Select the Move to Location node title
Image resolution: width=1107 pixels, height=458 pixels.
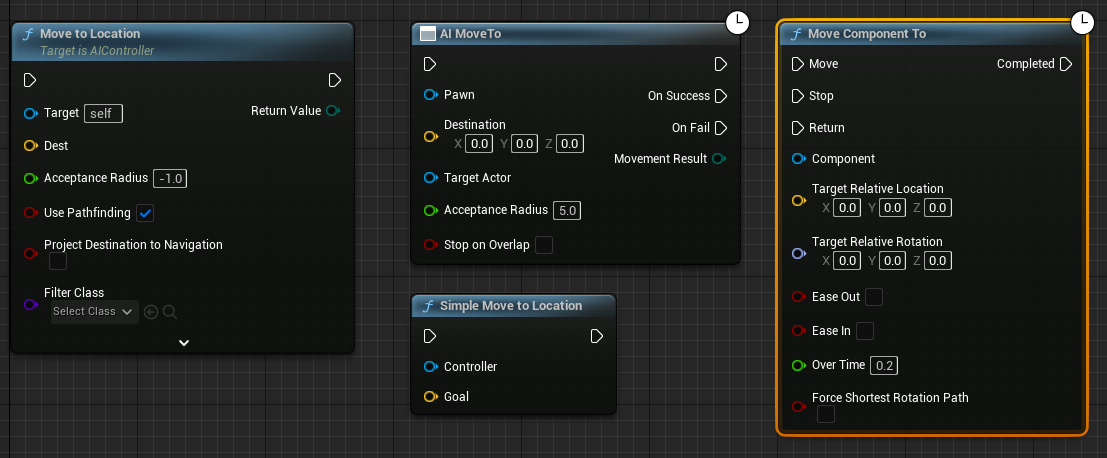pos(90,33)
